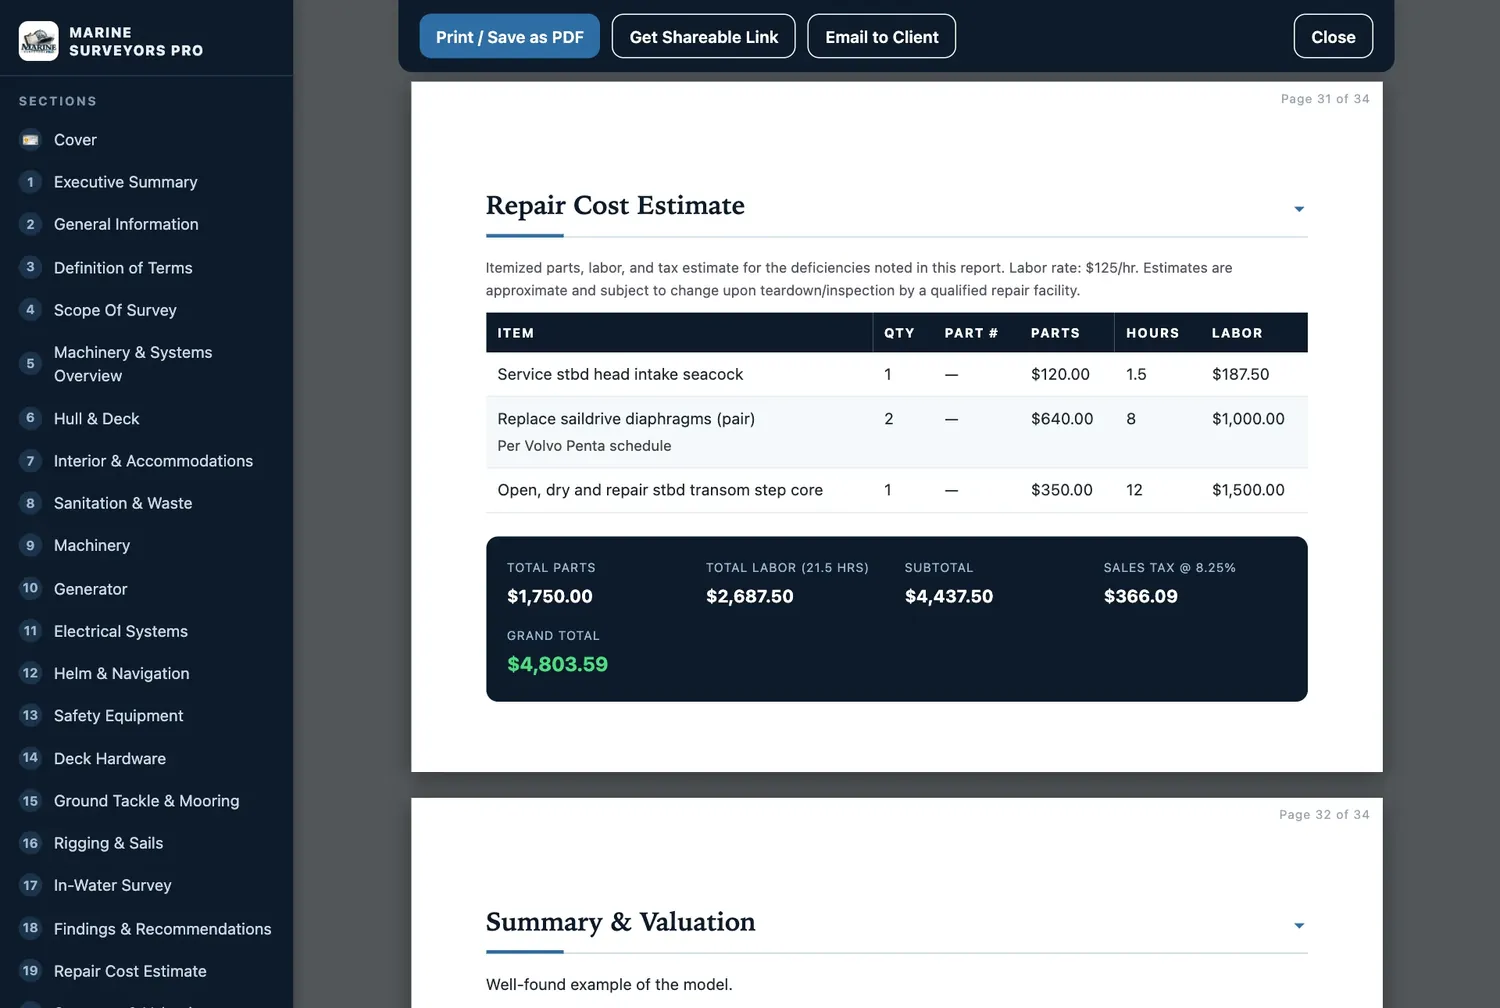Viewport: 1500px width, 1008px height.
Task: Collapse the Summary & Valuation section arrow
Action: tap(1299, 925)
